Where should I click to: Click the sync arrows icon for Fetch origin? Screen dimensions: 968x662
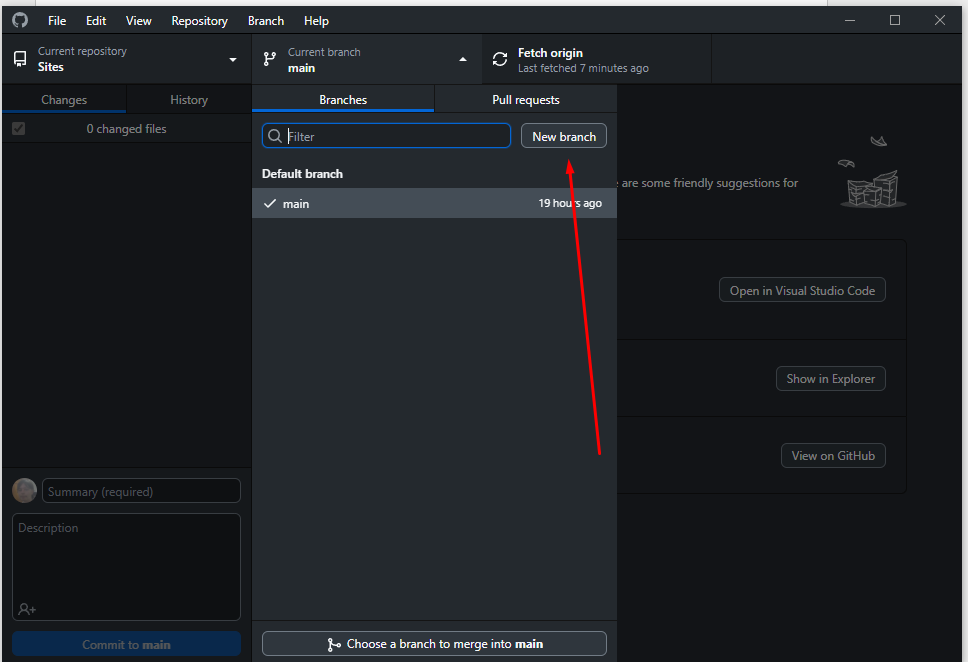point(500,59)
